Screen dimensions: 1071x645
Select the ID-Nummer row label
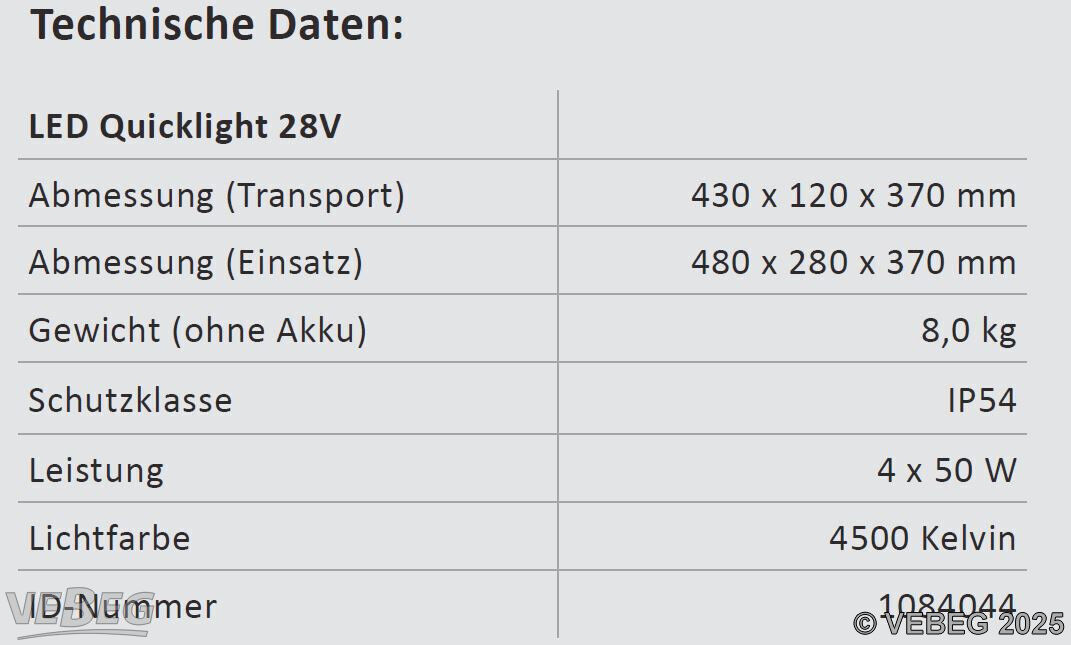[123, 606]
